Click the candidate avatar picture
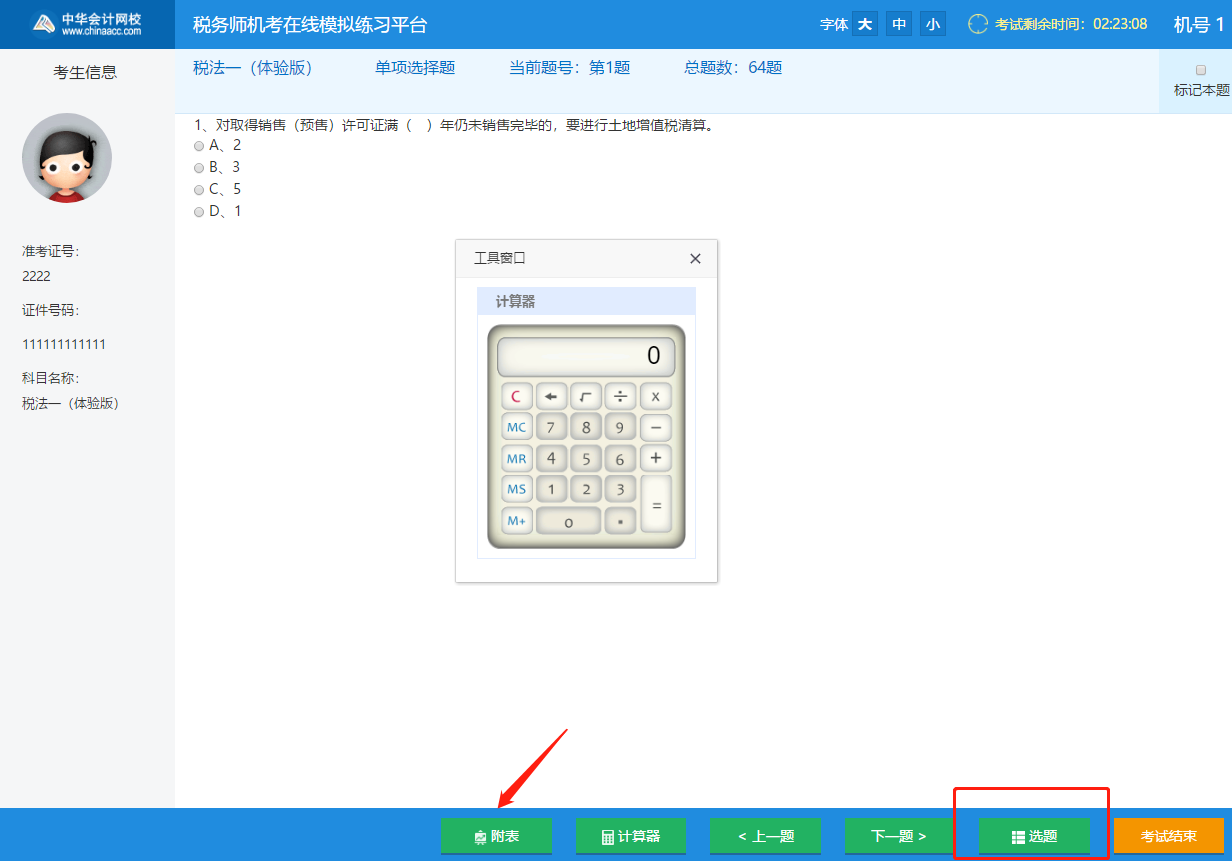Screen dimensions: 1232x861 (x=67, y=158)
